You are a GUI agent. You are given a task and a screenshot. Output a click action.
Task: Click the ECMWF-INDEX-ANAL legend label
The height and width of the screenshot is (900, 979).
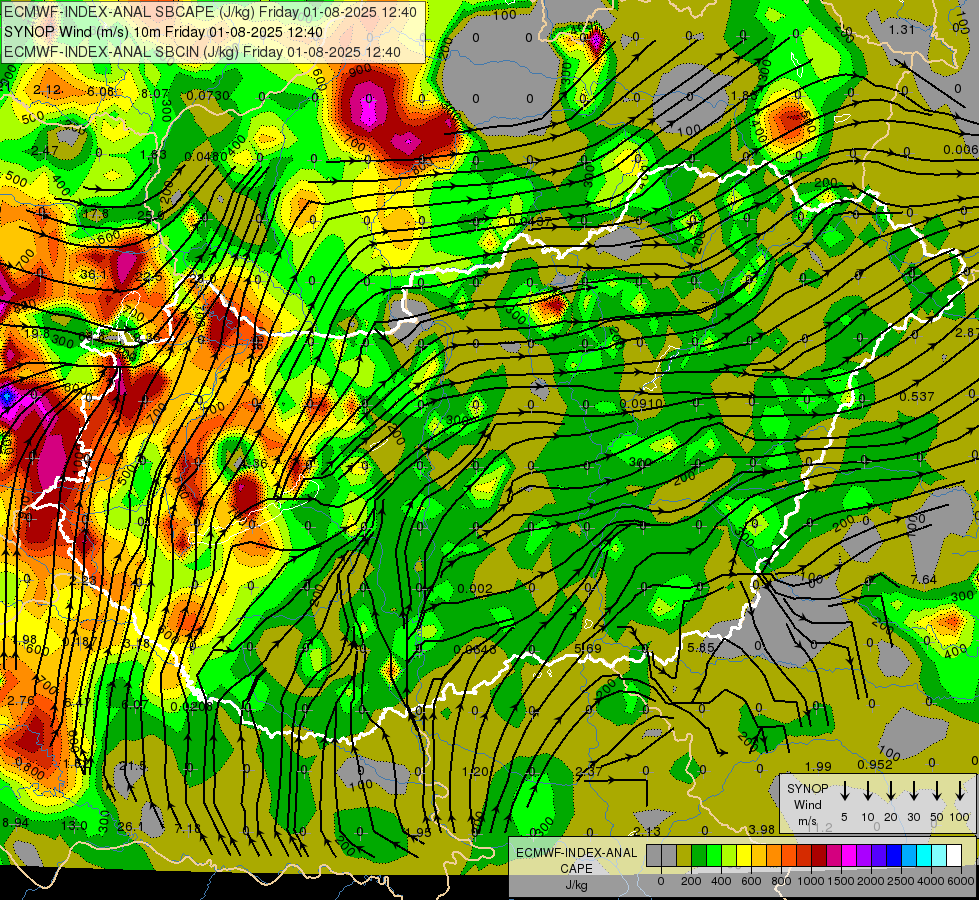(x=577, y=853)
